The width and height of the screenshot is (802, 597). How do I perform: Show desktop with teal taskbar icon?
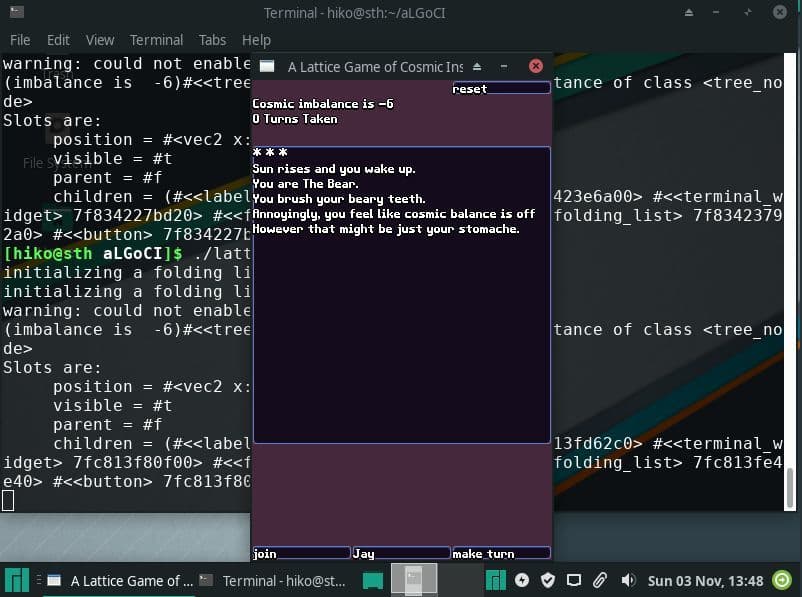coord(373,581)
